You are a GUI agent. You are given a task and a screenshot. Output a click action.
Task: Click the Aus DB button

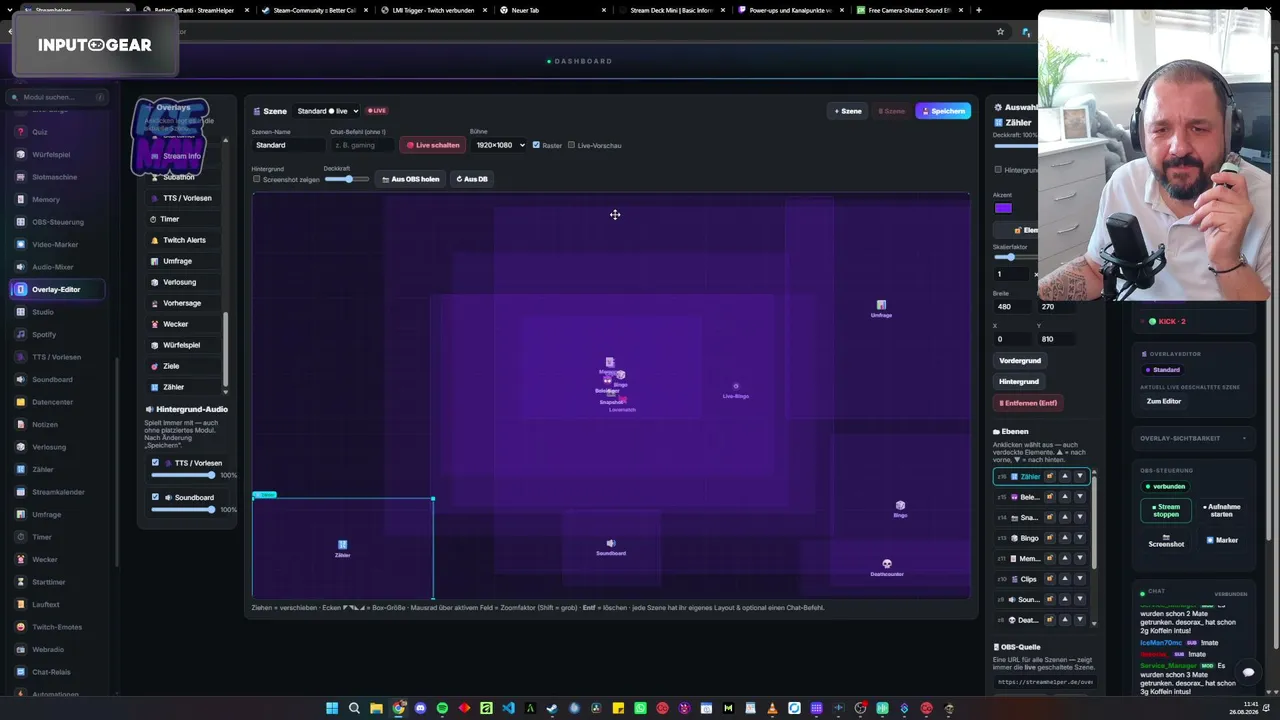472,179
